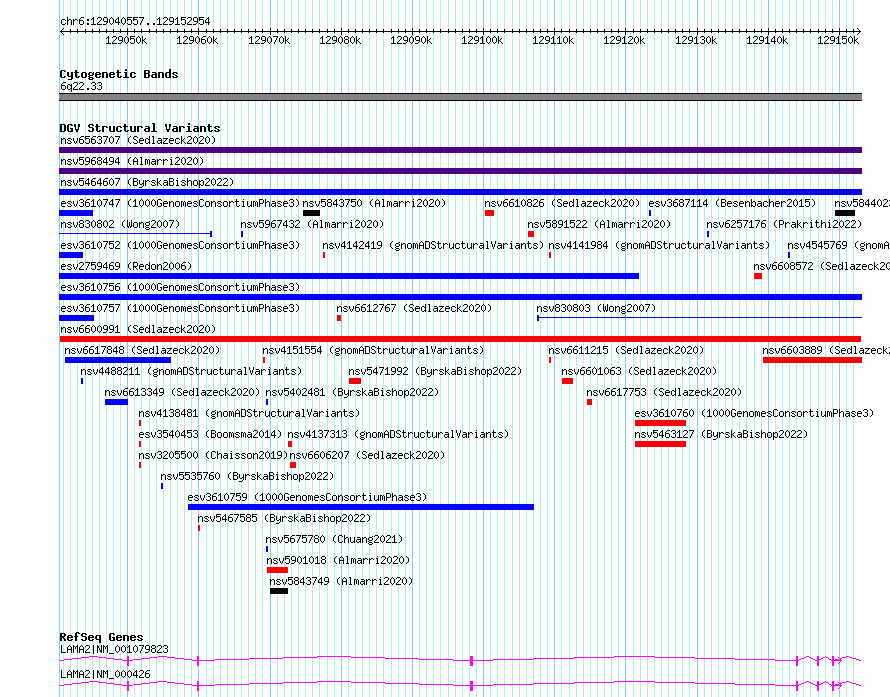Select nsv5463127 (ByrskaBishop2022) red bar

[x=660, y=444]
